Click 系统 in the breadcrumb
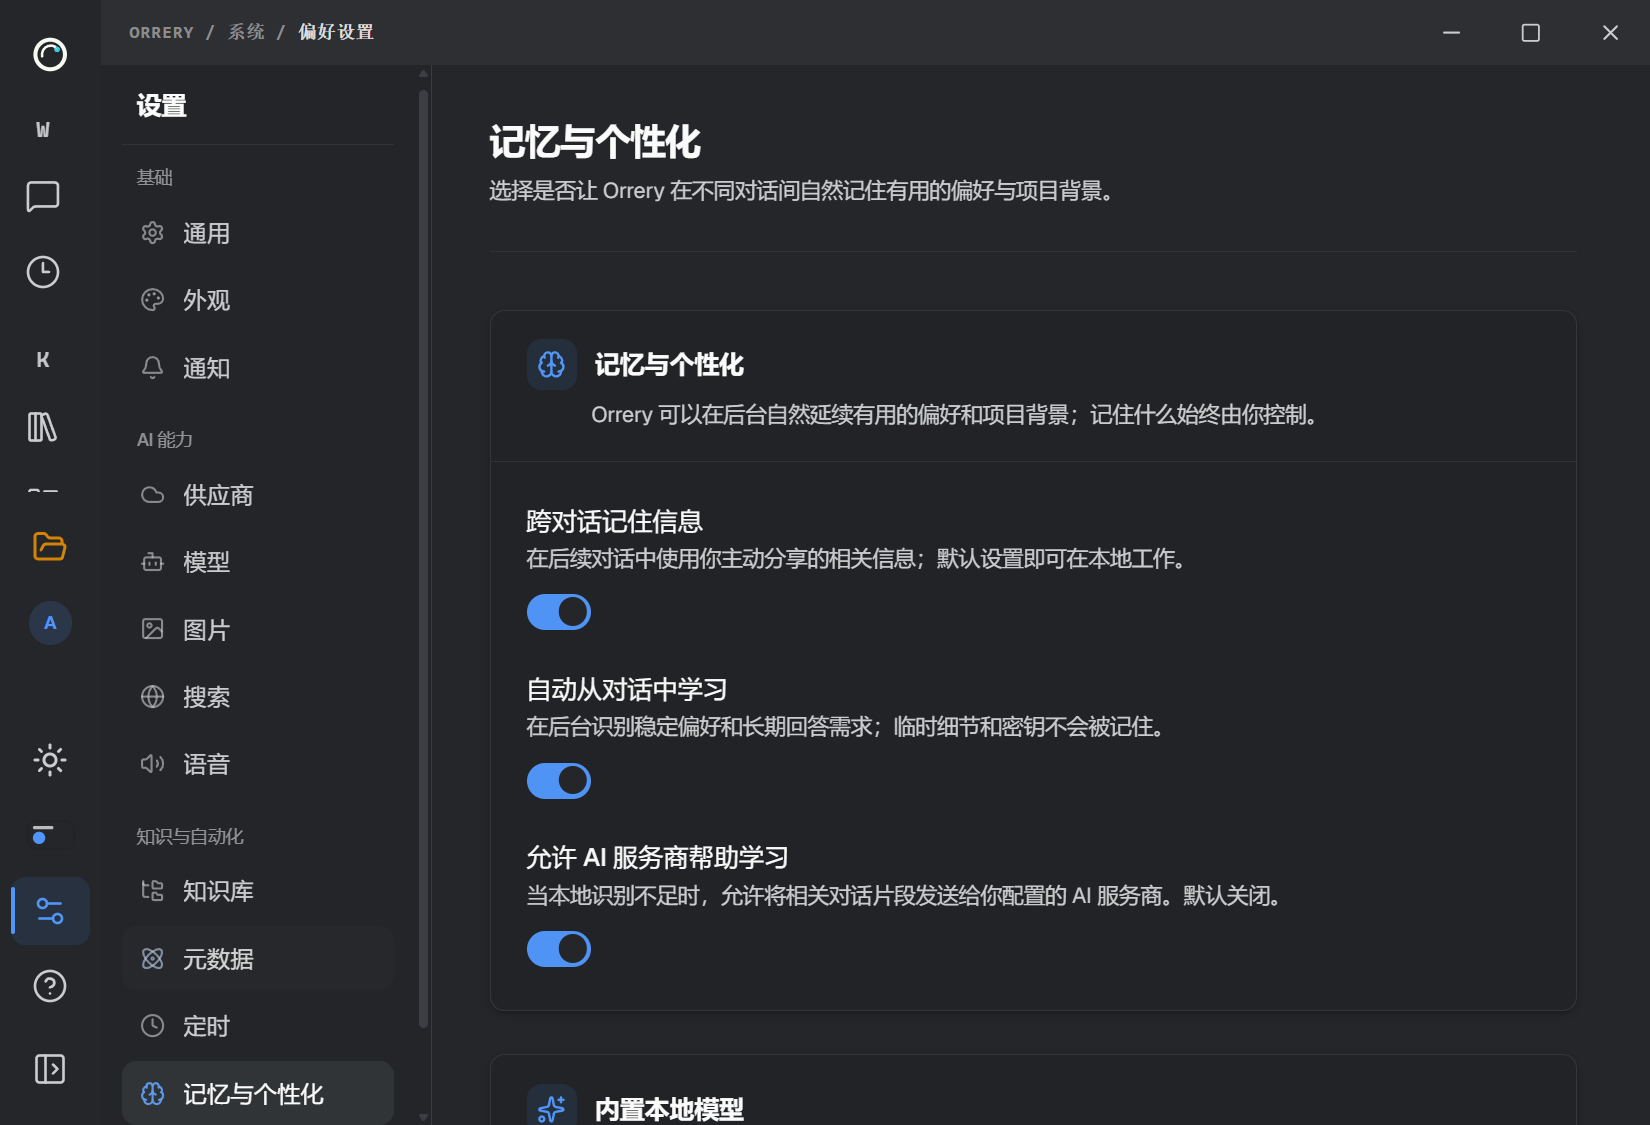The image size is (1650, 1125). coord(246,32)
